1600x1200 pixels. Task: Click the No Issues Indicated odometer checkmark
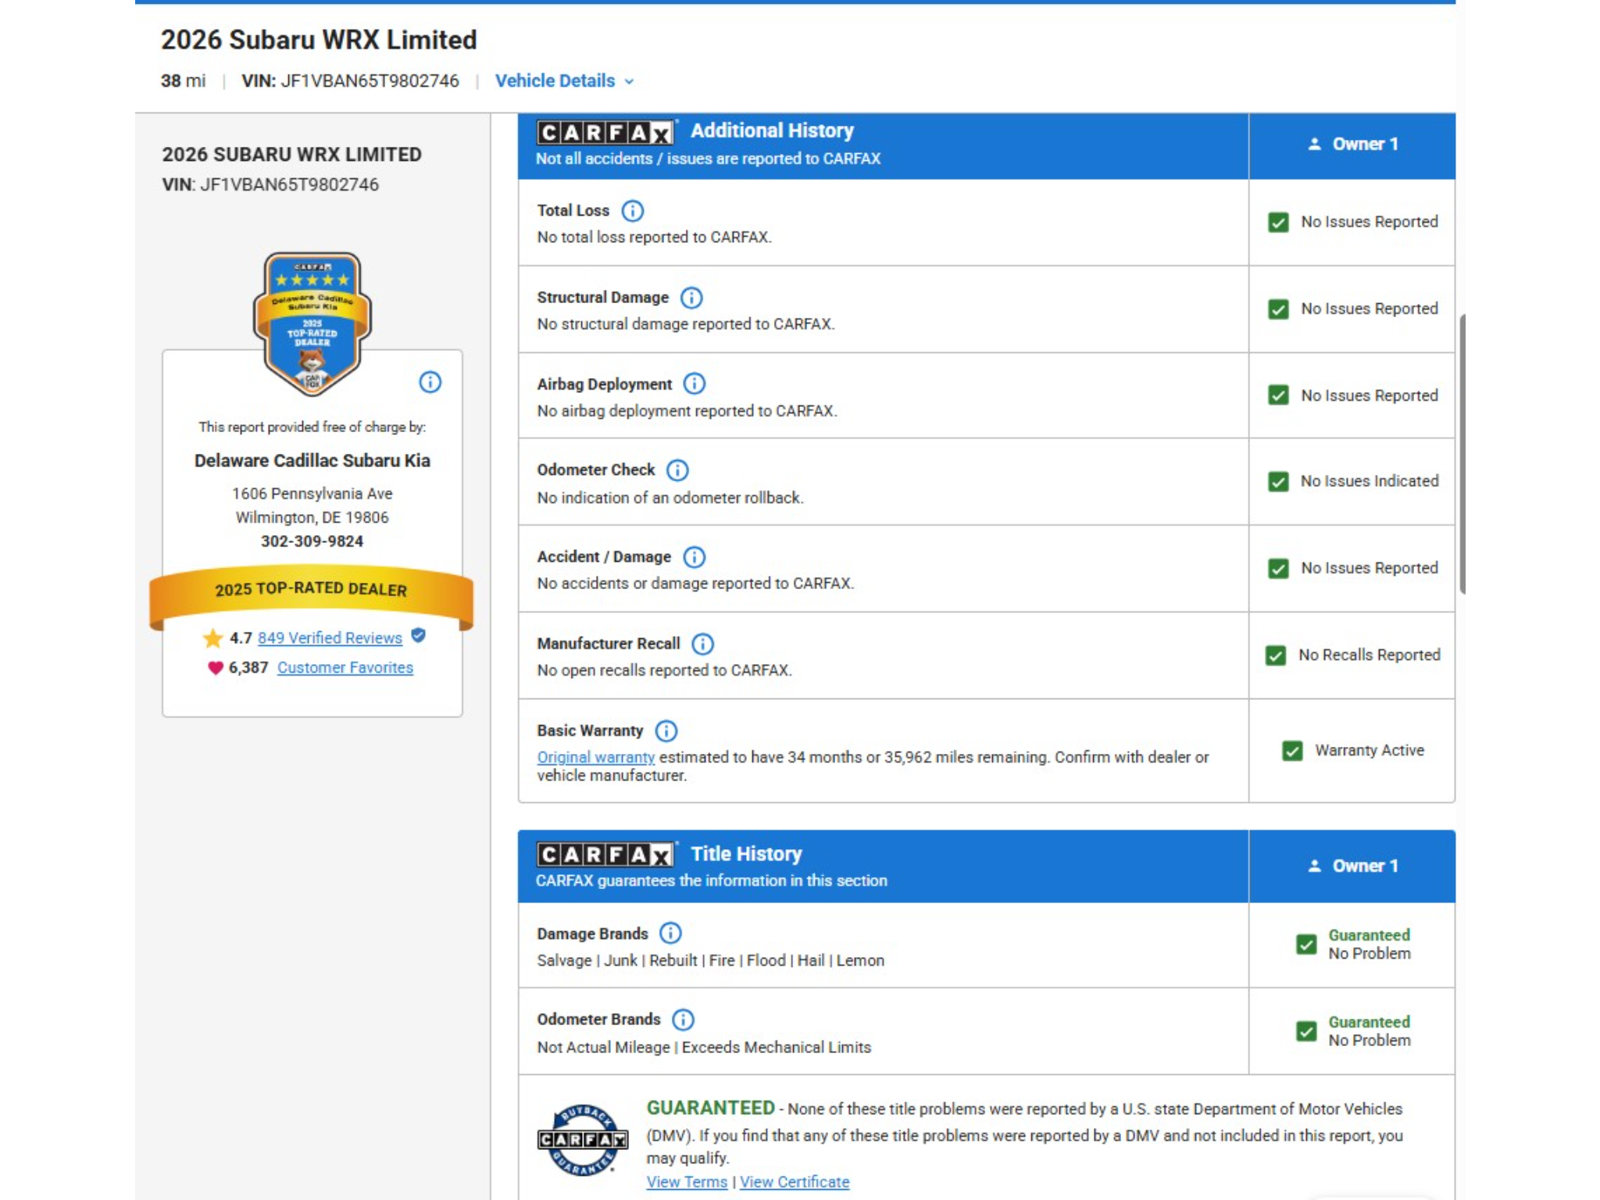(1278, 482)
